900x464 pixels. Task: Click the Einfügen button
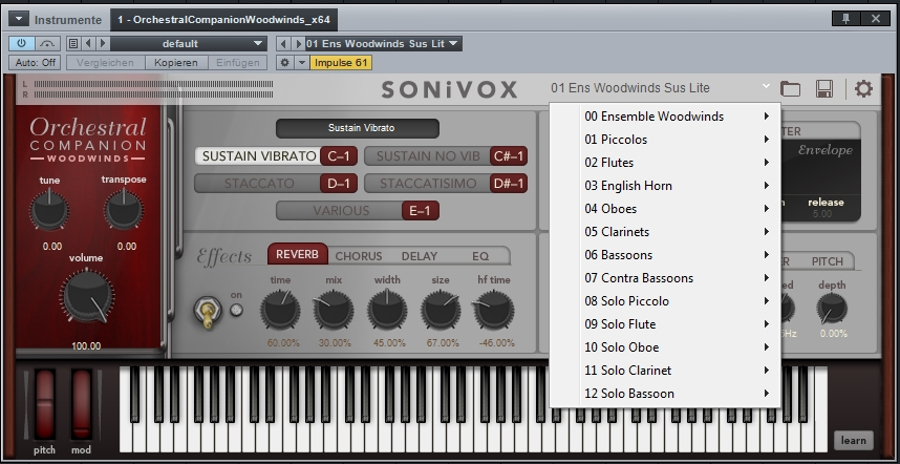[238, 63]
